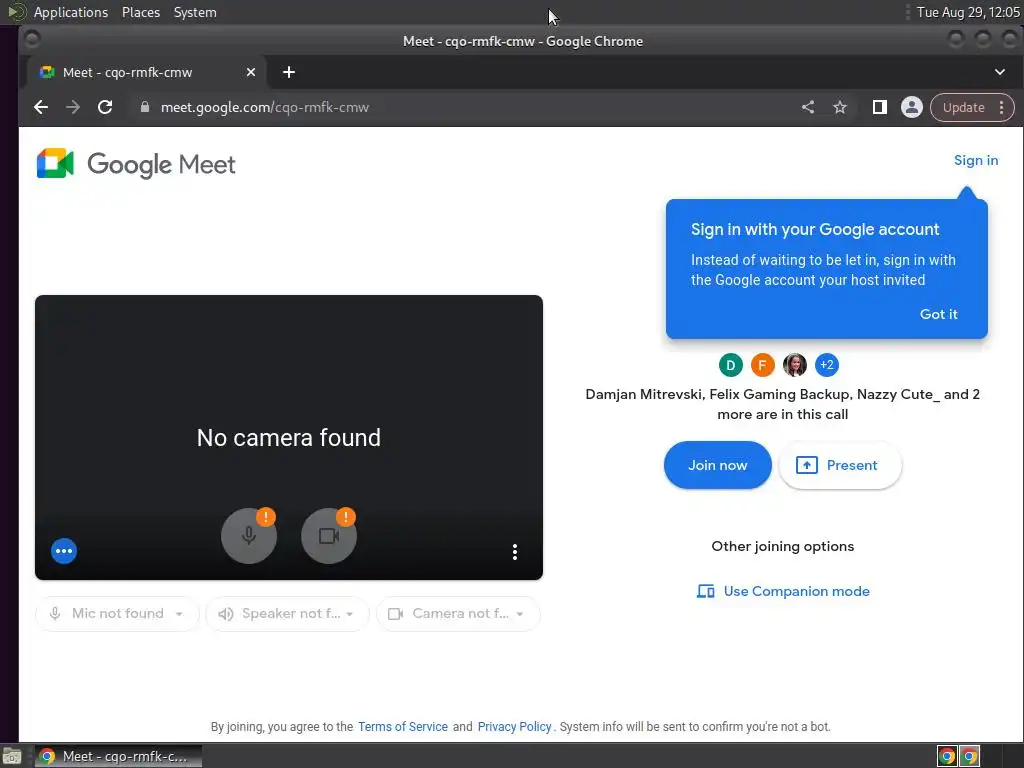1024x768 pixels.
Task: Dismiss tooltip with Got it
Action: coord(938,314)
